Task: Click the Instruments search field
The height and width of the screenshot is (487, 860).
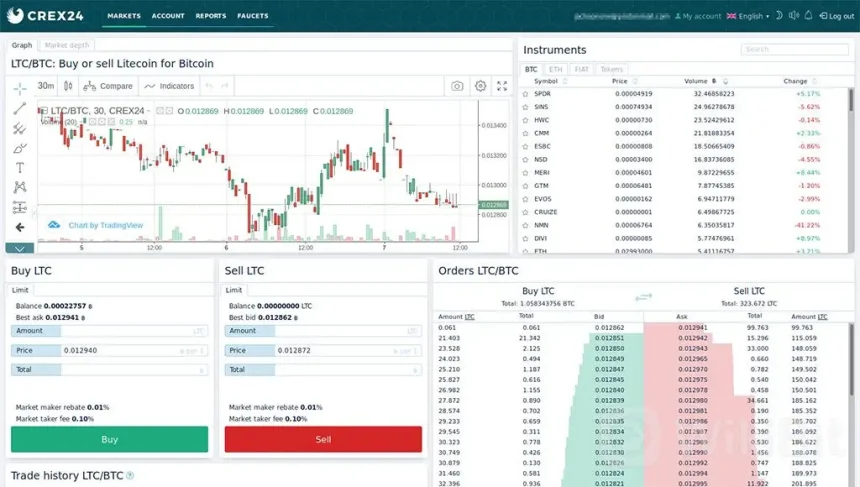Action: tap(794, 49)
